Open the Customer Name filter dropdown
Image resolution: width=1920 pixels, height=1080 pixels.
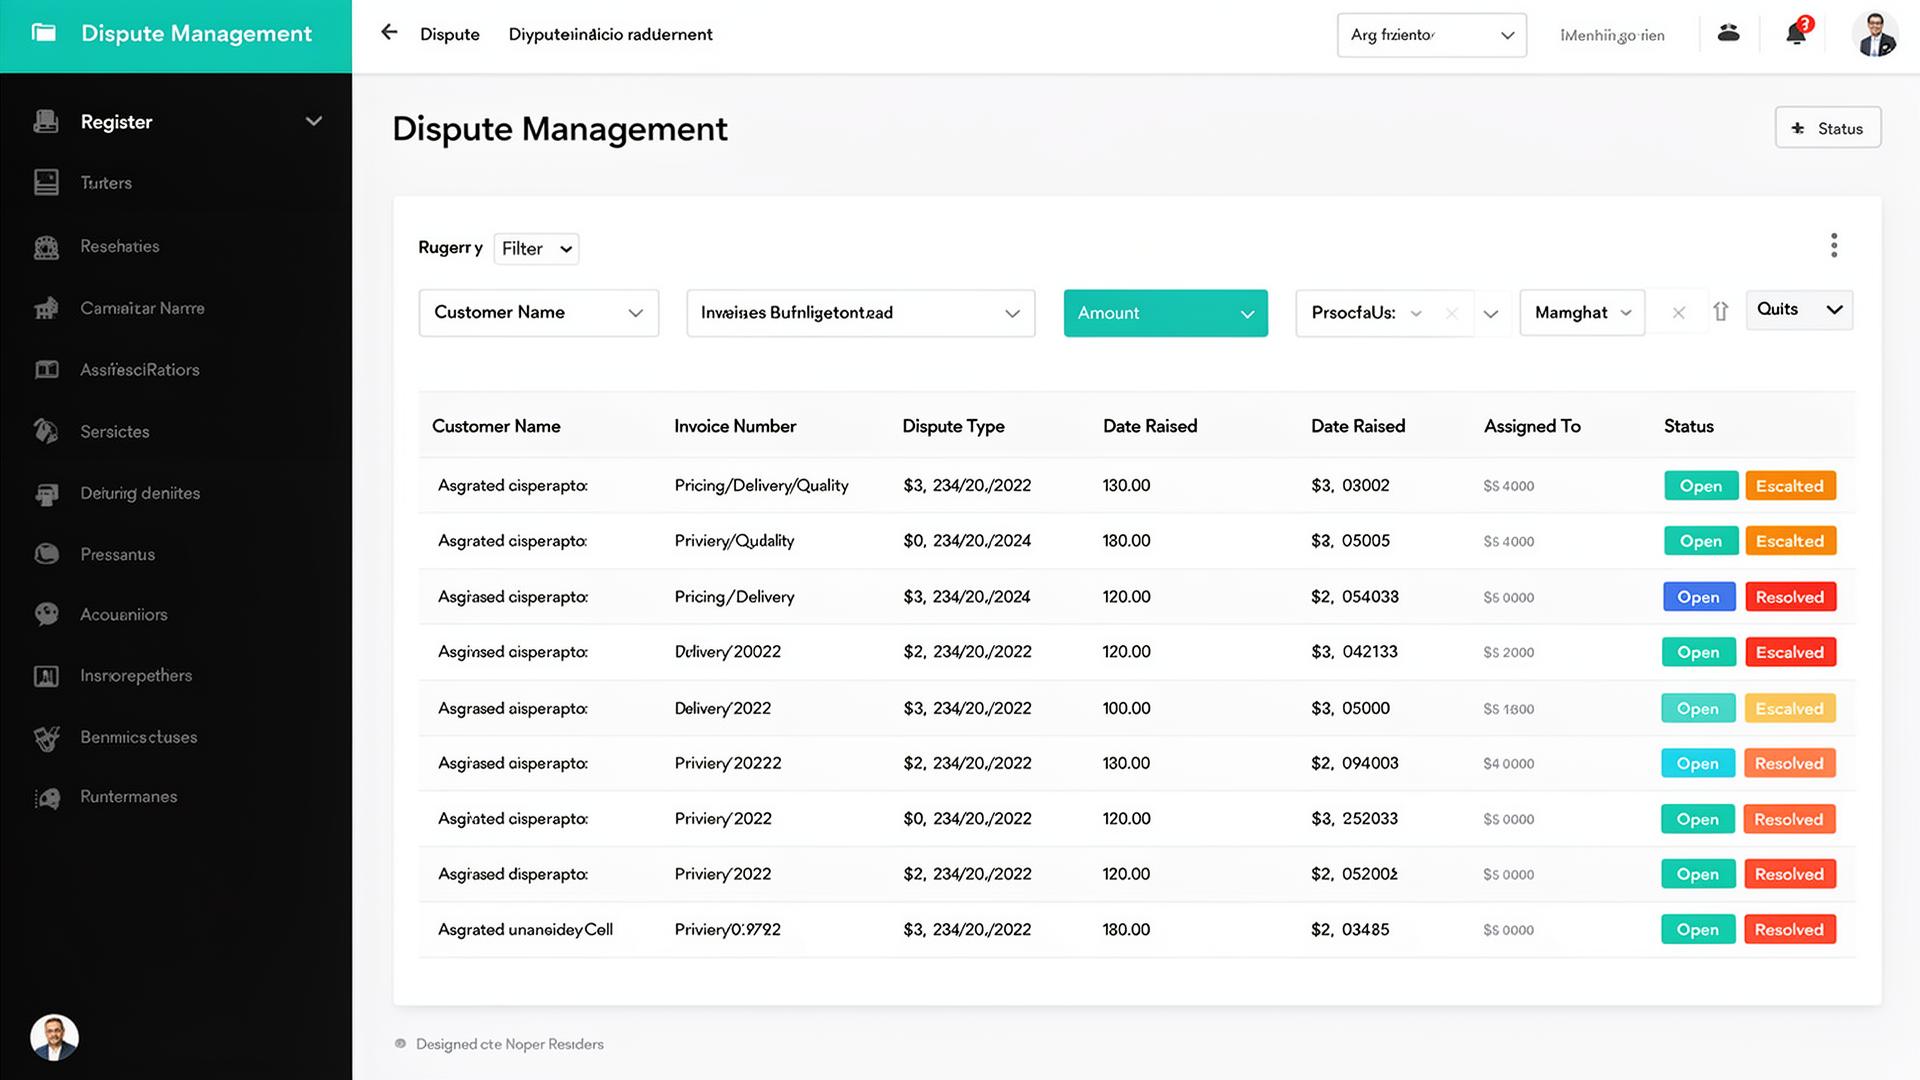click(x=539, y=313)
